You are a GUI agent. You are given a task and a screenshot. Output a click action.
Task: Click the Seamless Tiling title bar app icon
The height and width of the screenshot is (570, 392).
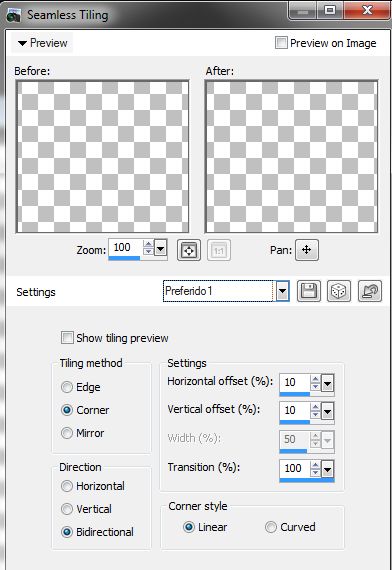14,15
